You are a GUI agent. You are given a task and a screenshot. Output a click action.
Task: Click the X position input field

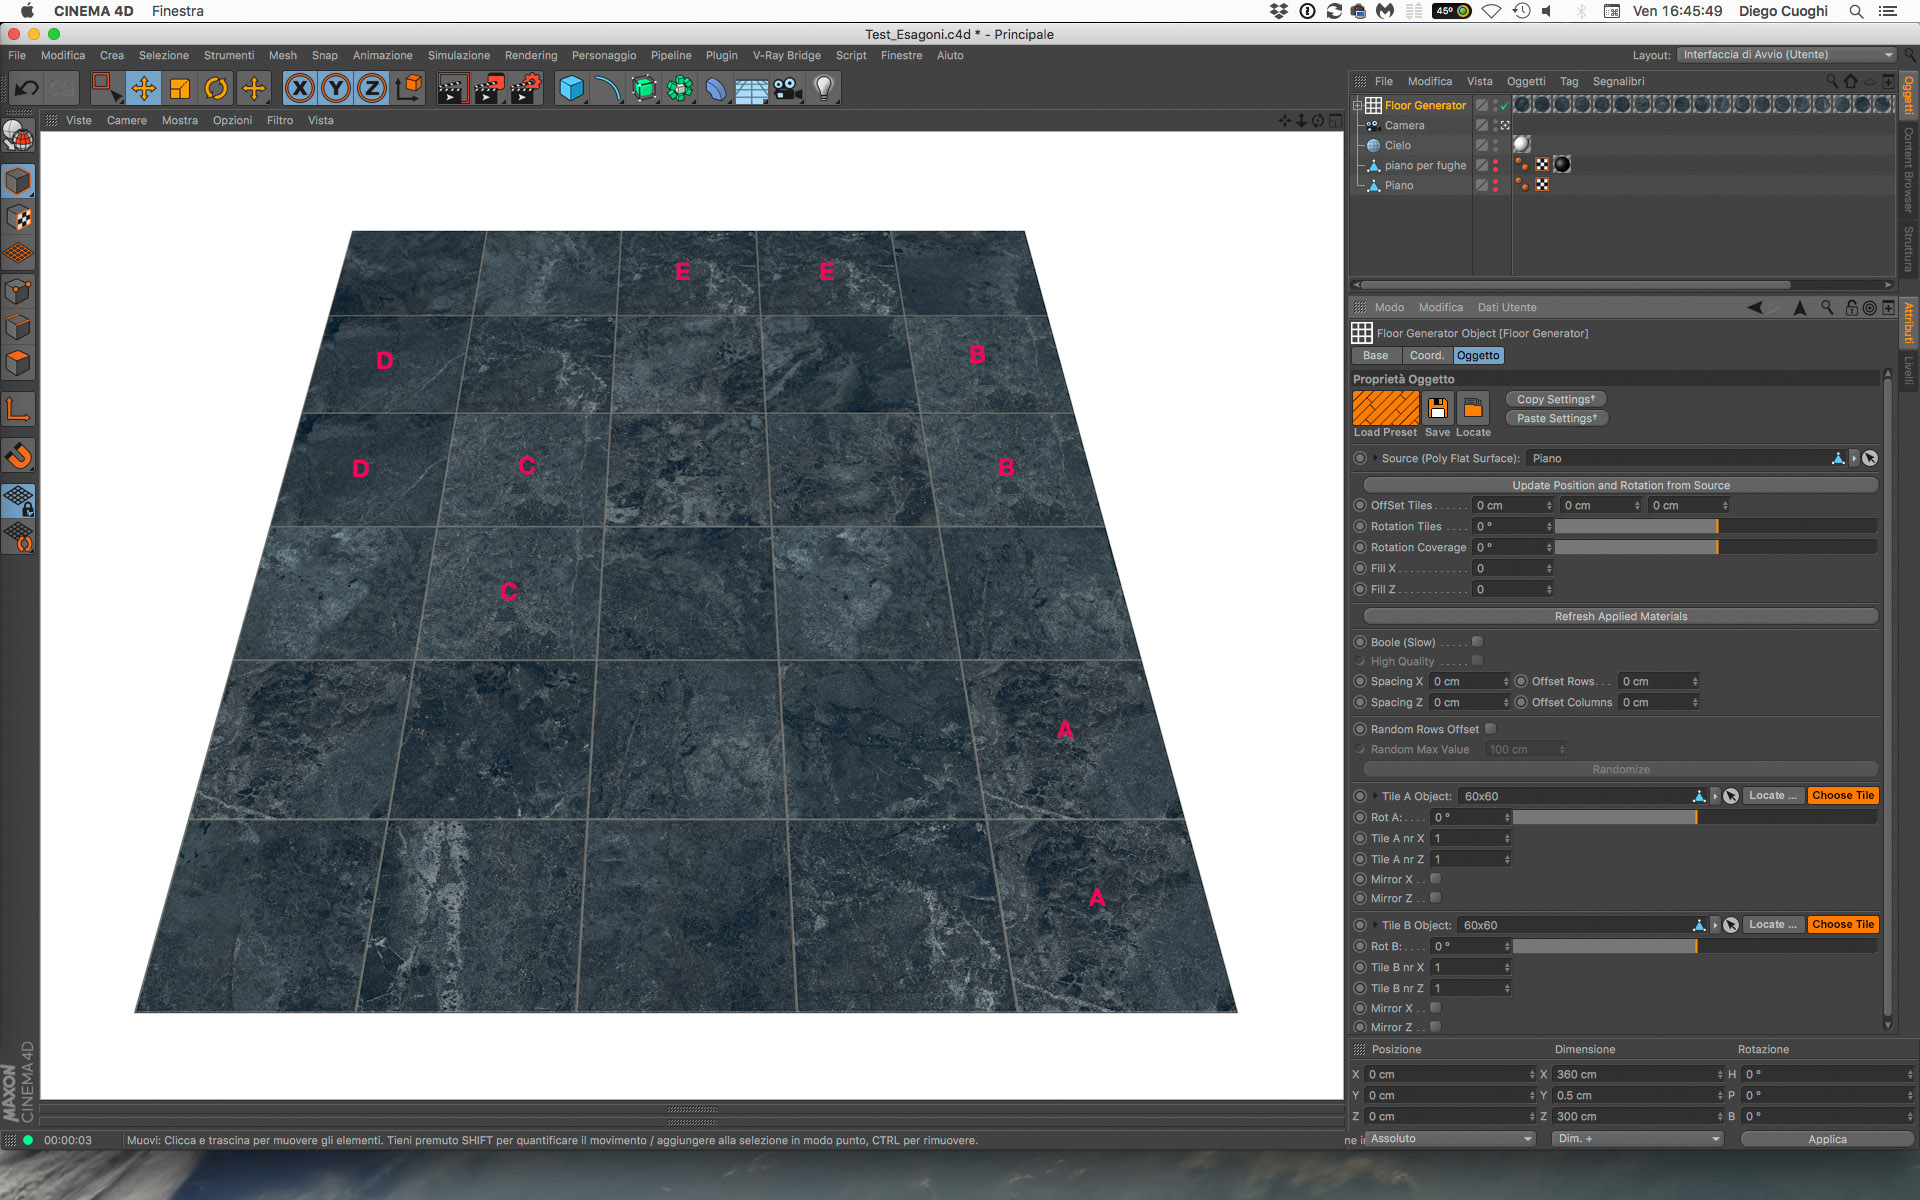coord(1449,1073)
